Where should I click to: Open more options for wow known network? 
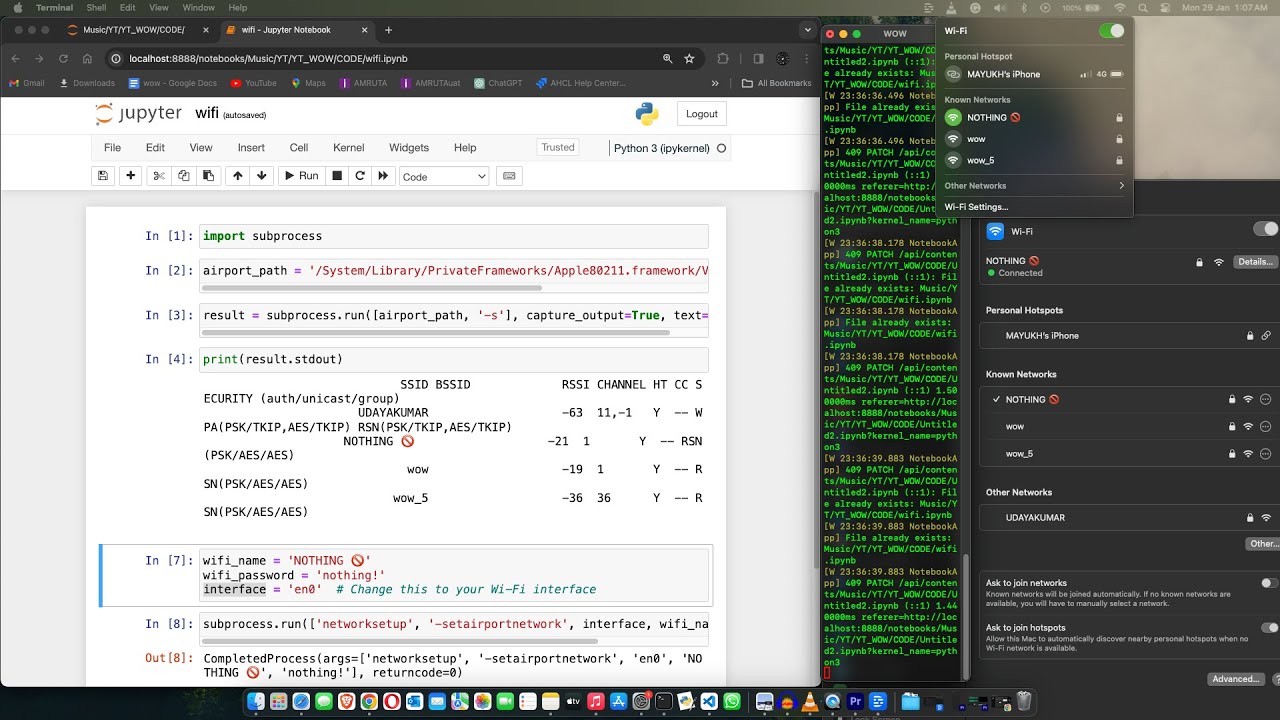click(x=1265, y=426)
